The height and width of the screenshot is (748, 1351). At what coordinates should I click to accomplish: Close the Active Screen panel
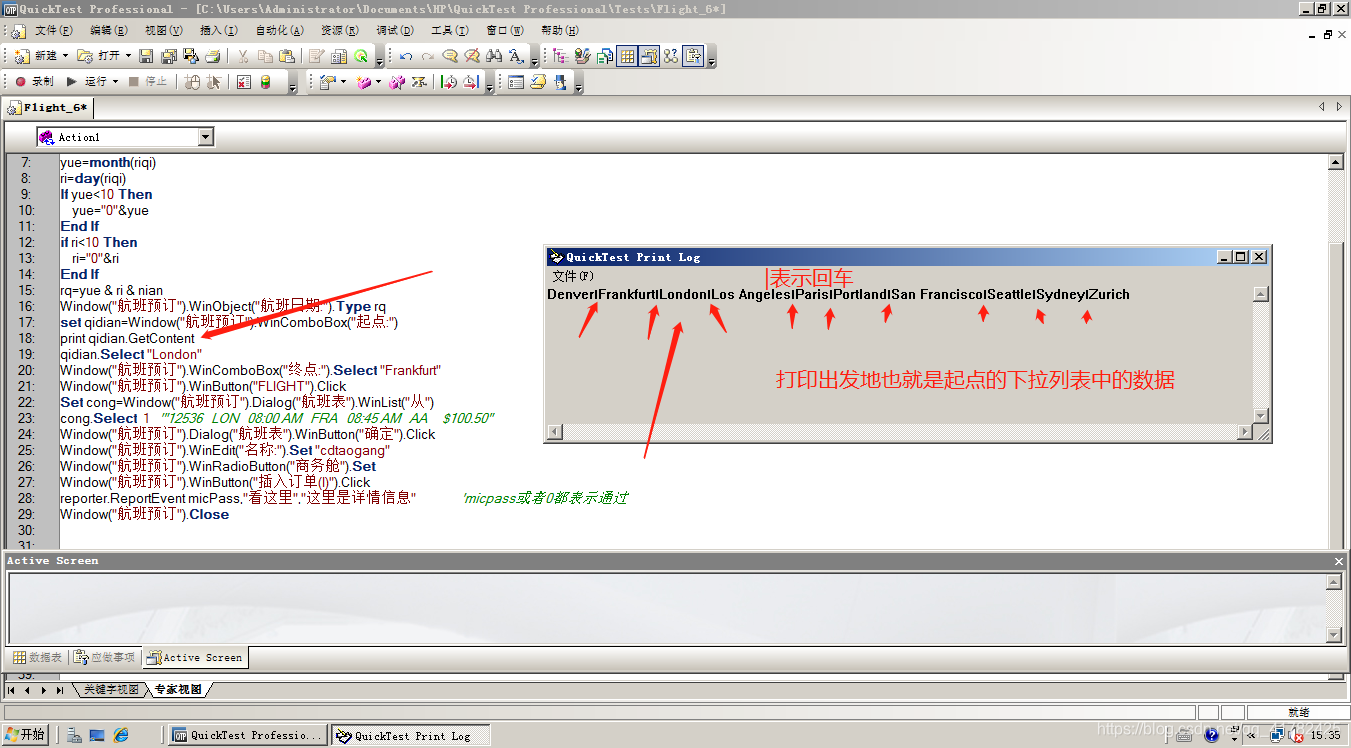pos(1339,561)
